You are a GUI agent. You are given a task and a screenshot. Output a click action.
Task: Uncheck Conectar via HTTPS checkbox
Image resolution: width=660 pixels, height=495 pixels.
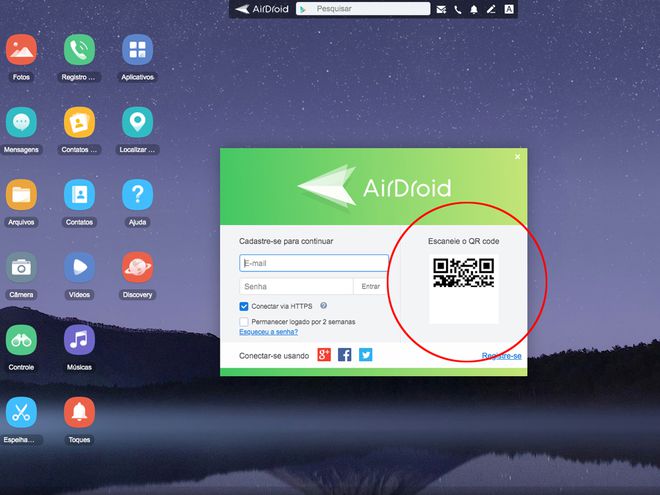244,306
